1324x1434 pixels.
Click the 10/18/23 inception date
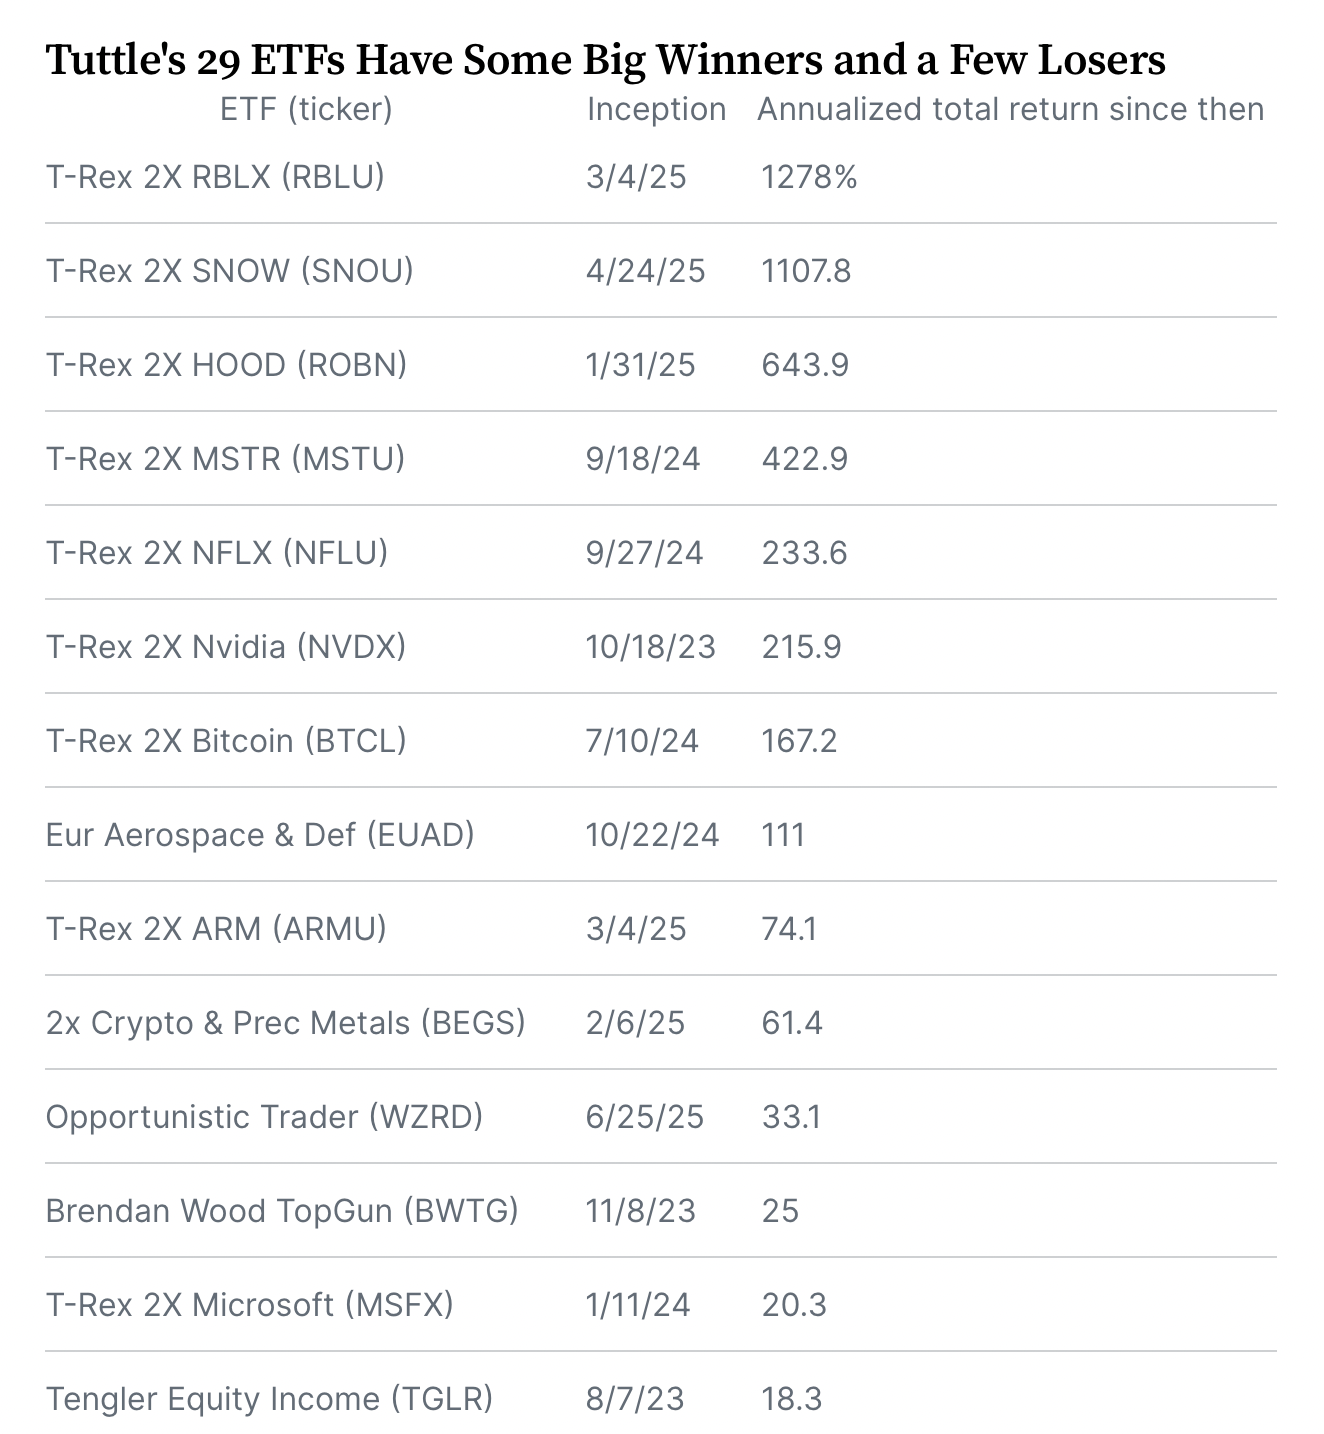650,647
